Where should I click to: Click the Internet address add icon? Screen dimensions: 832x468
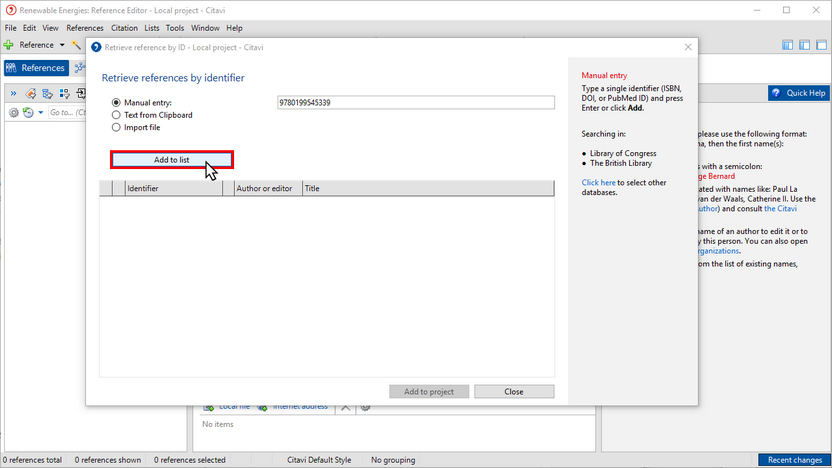[x=262, y=407]
